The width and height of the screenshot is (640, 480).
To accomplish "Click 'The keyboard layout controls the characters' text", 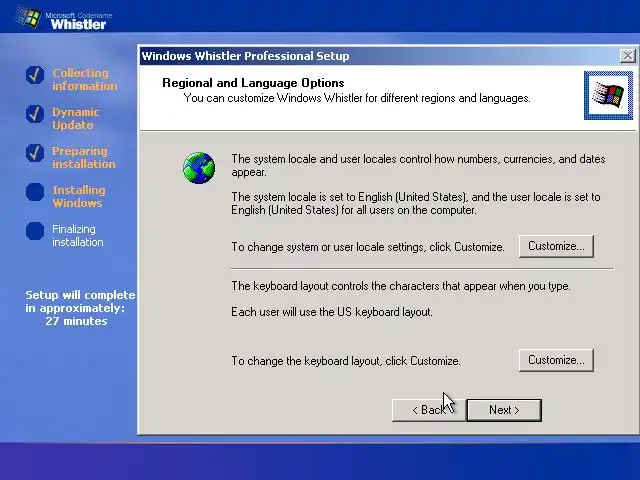I will (x=400, y=286).
